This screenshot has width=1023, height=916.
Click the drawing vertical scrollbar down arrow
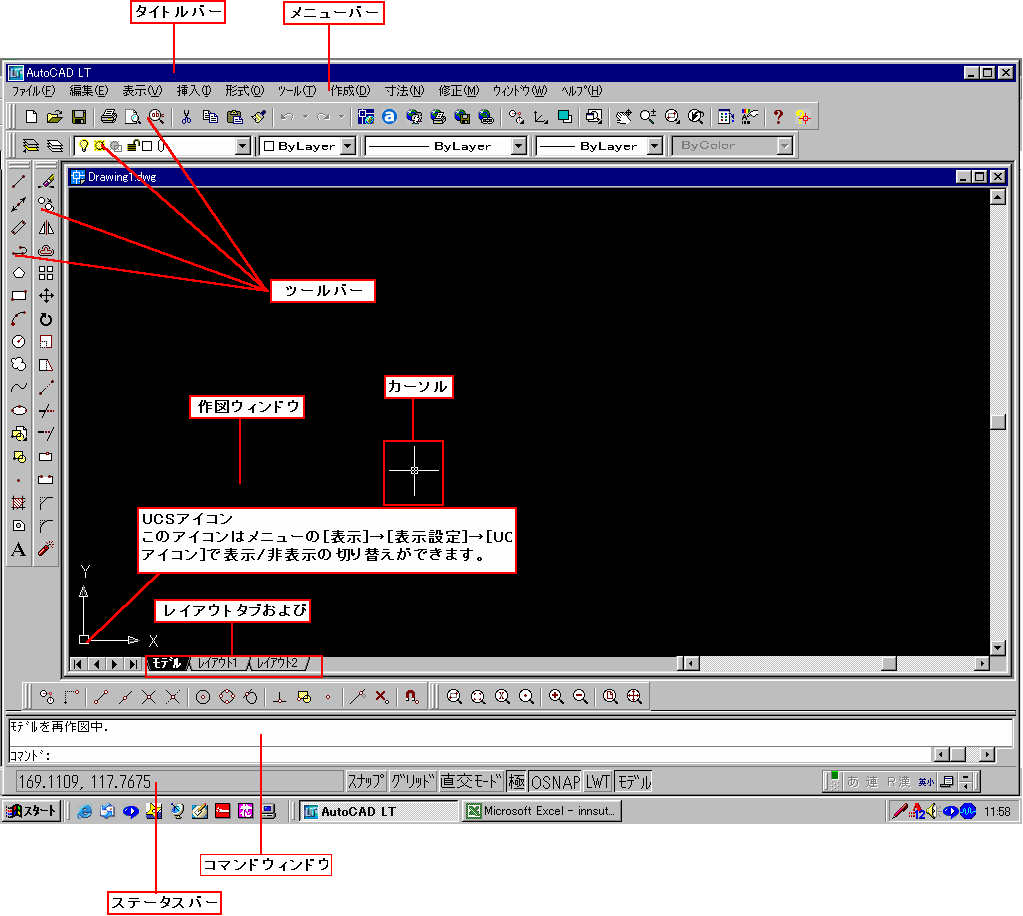point(998,648)
